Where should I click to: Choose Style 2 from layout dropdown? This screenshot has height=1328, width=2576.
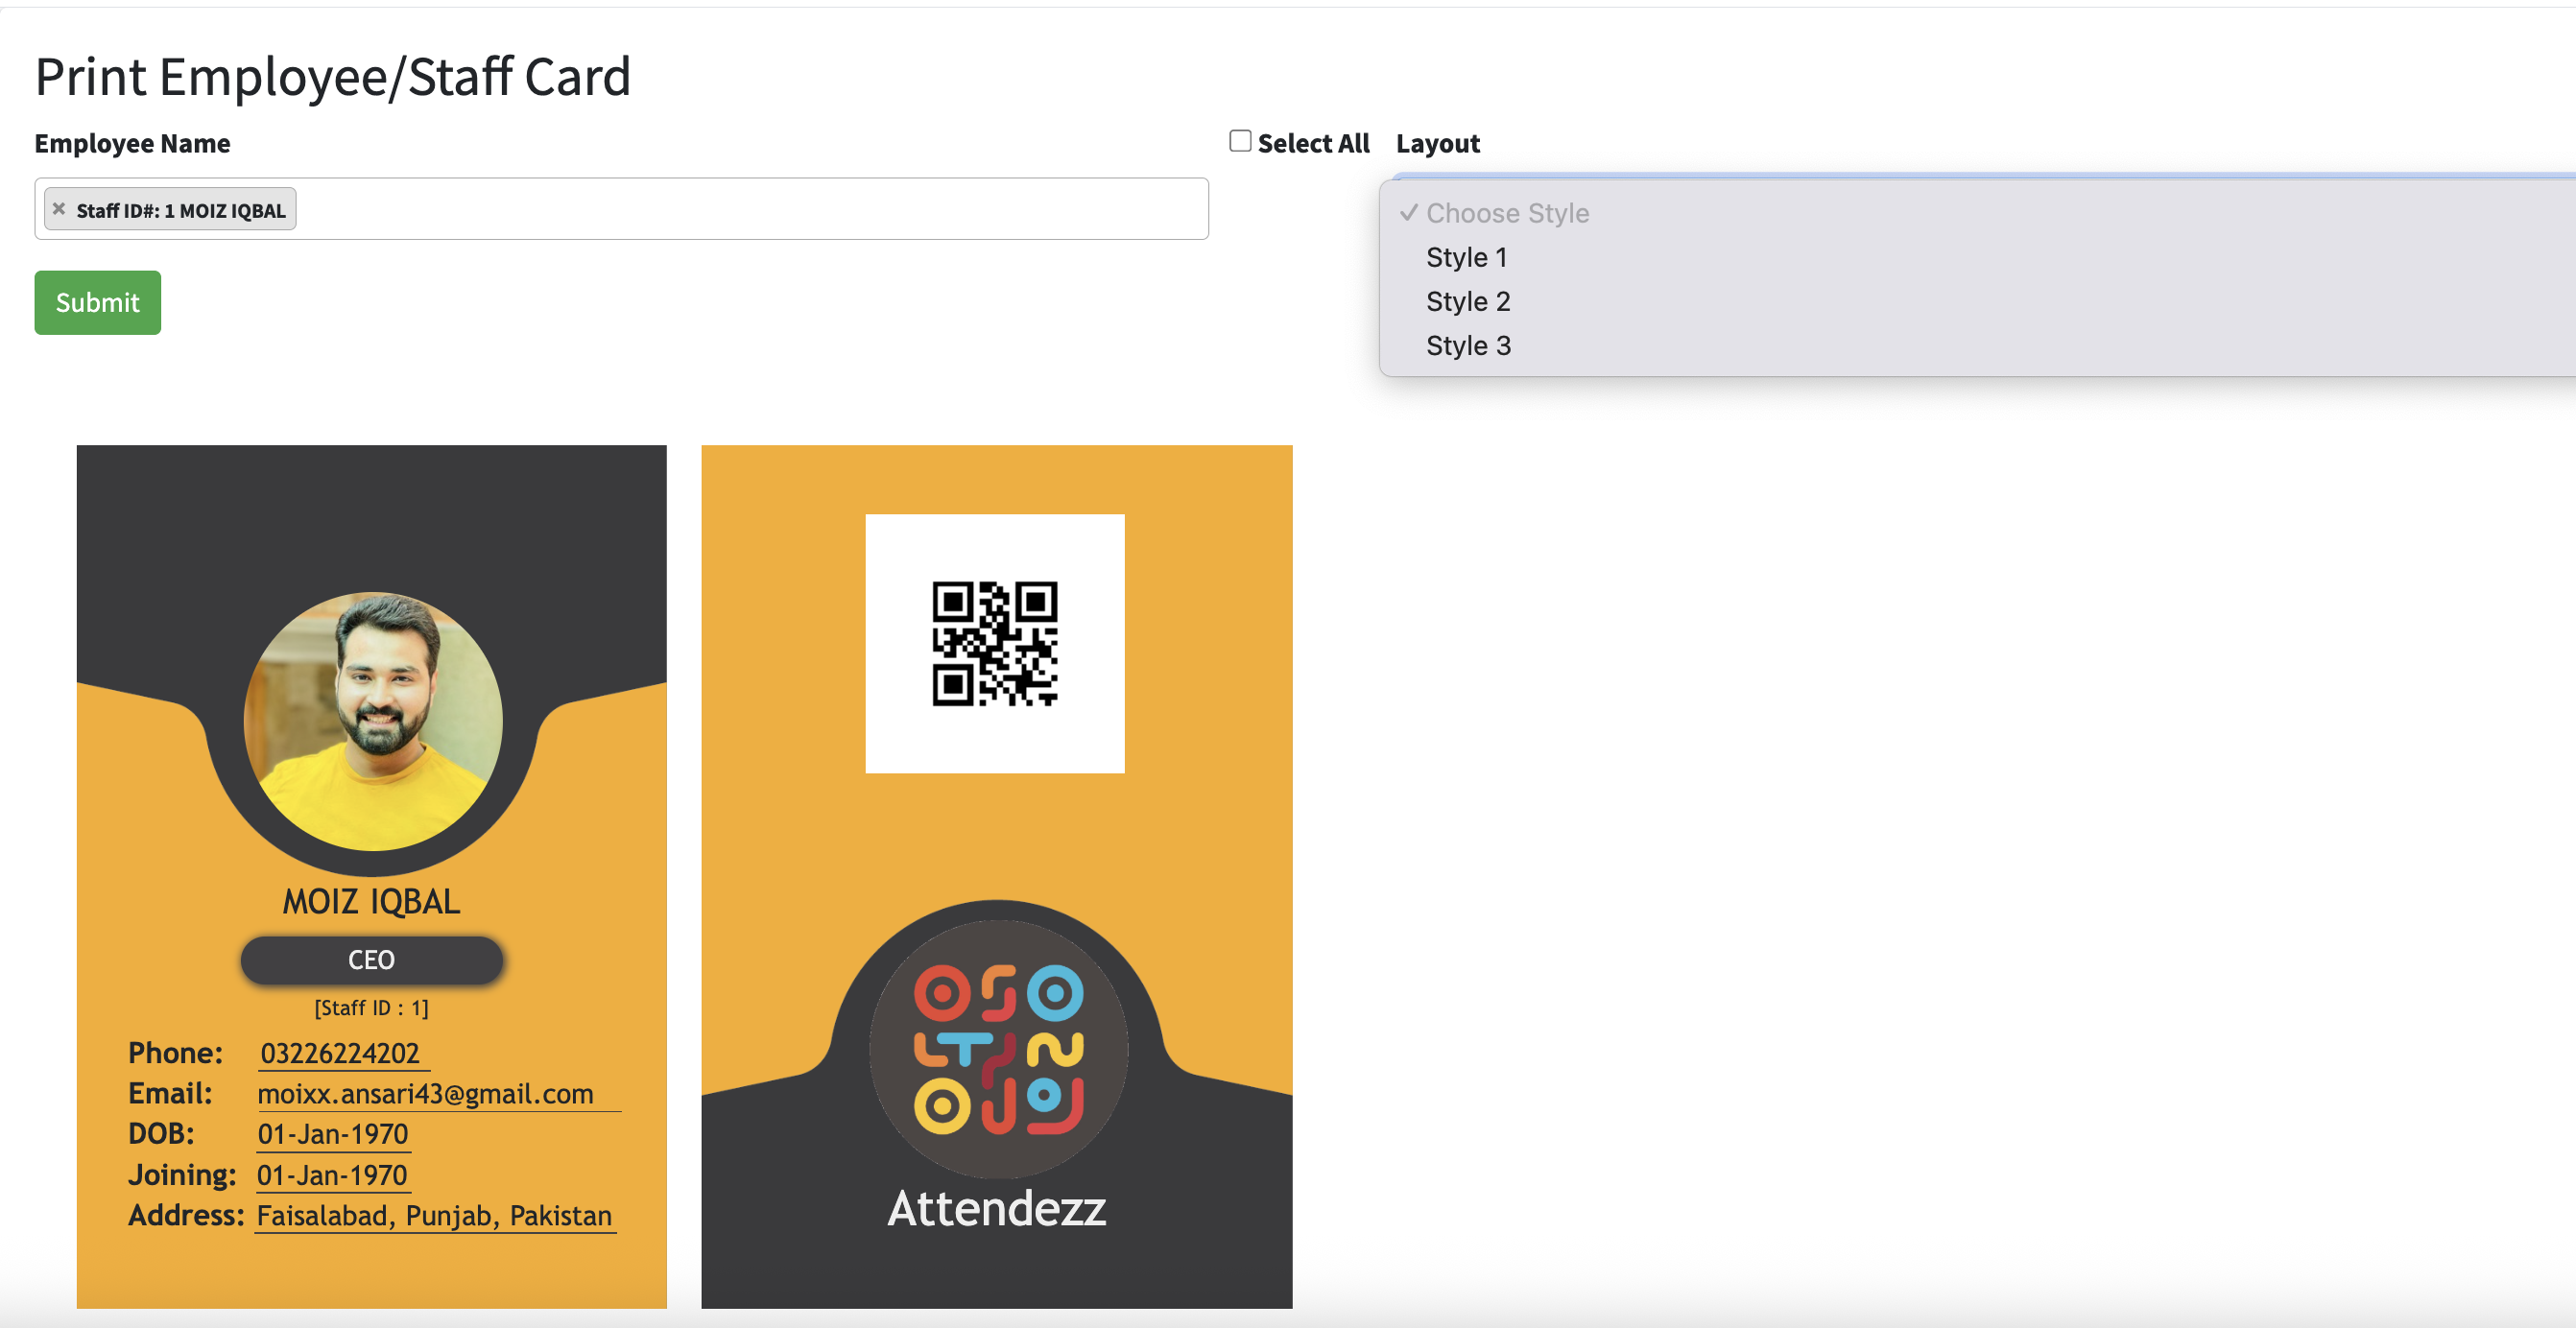[x=1467, y=301]
